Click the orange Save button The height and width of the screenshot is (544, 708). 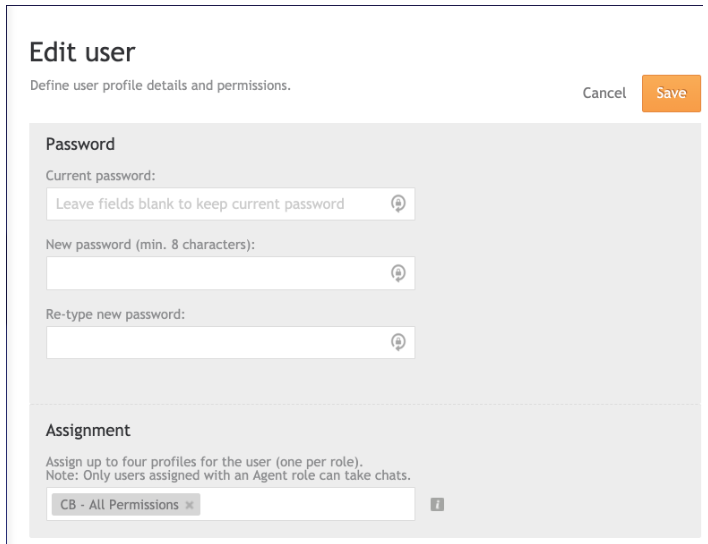[x=671, y=93]
